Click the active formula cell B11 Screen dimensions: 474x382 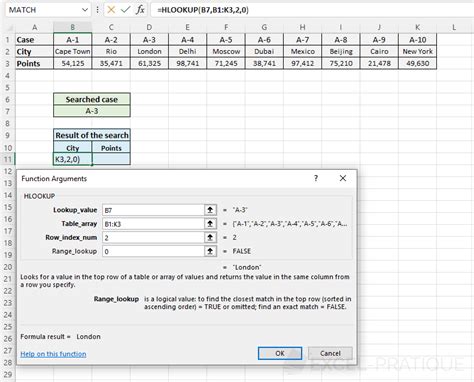(x=72, y=159)
